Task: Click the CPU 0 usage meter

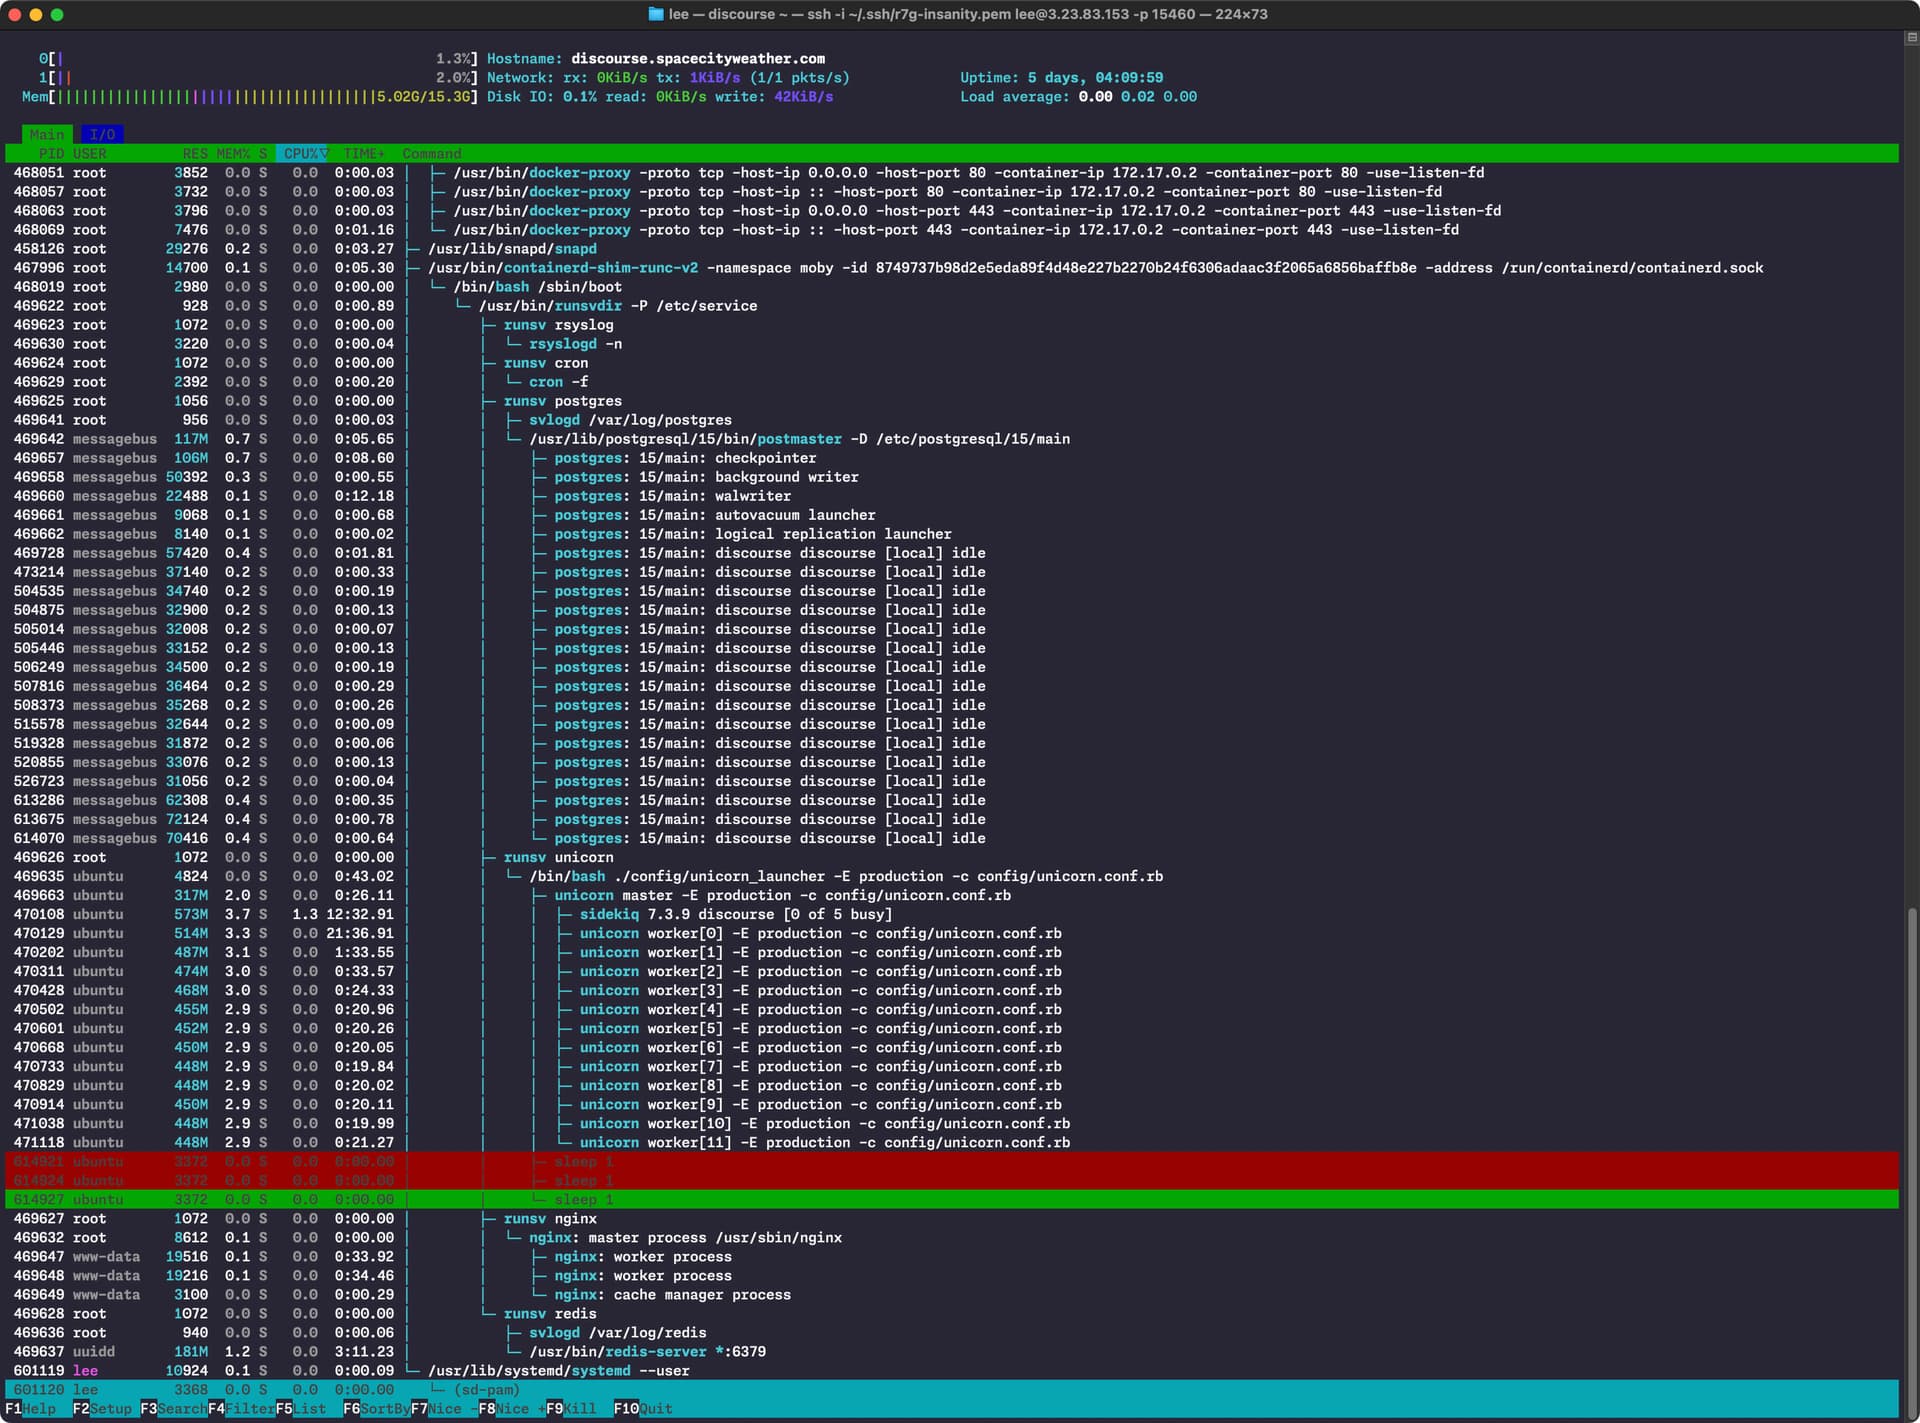Action: pos(257,59)
